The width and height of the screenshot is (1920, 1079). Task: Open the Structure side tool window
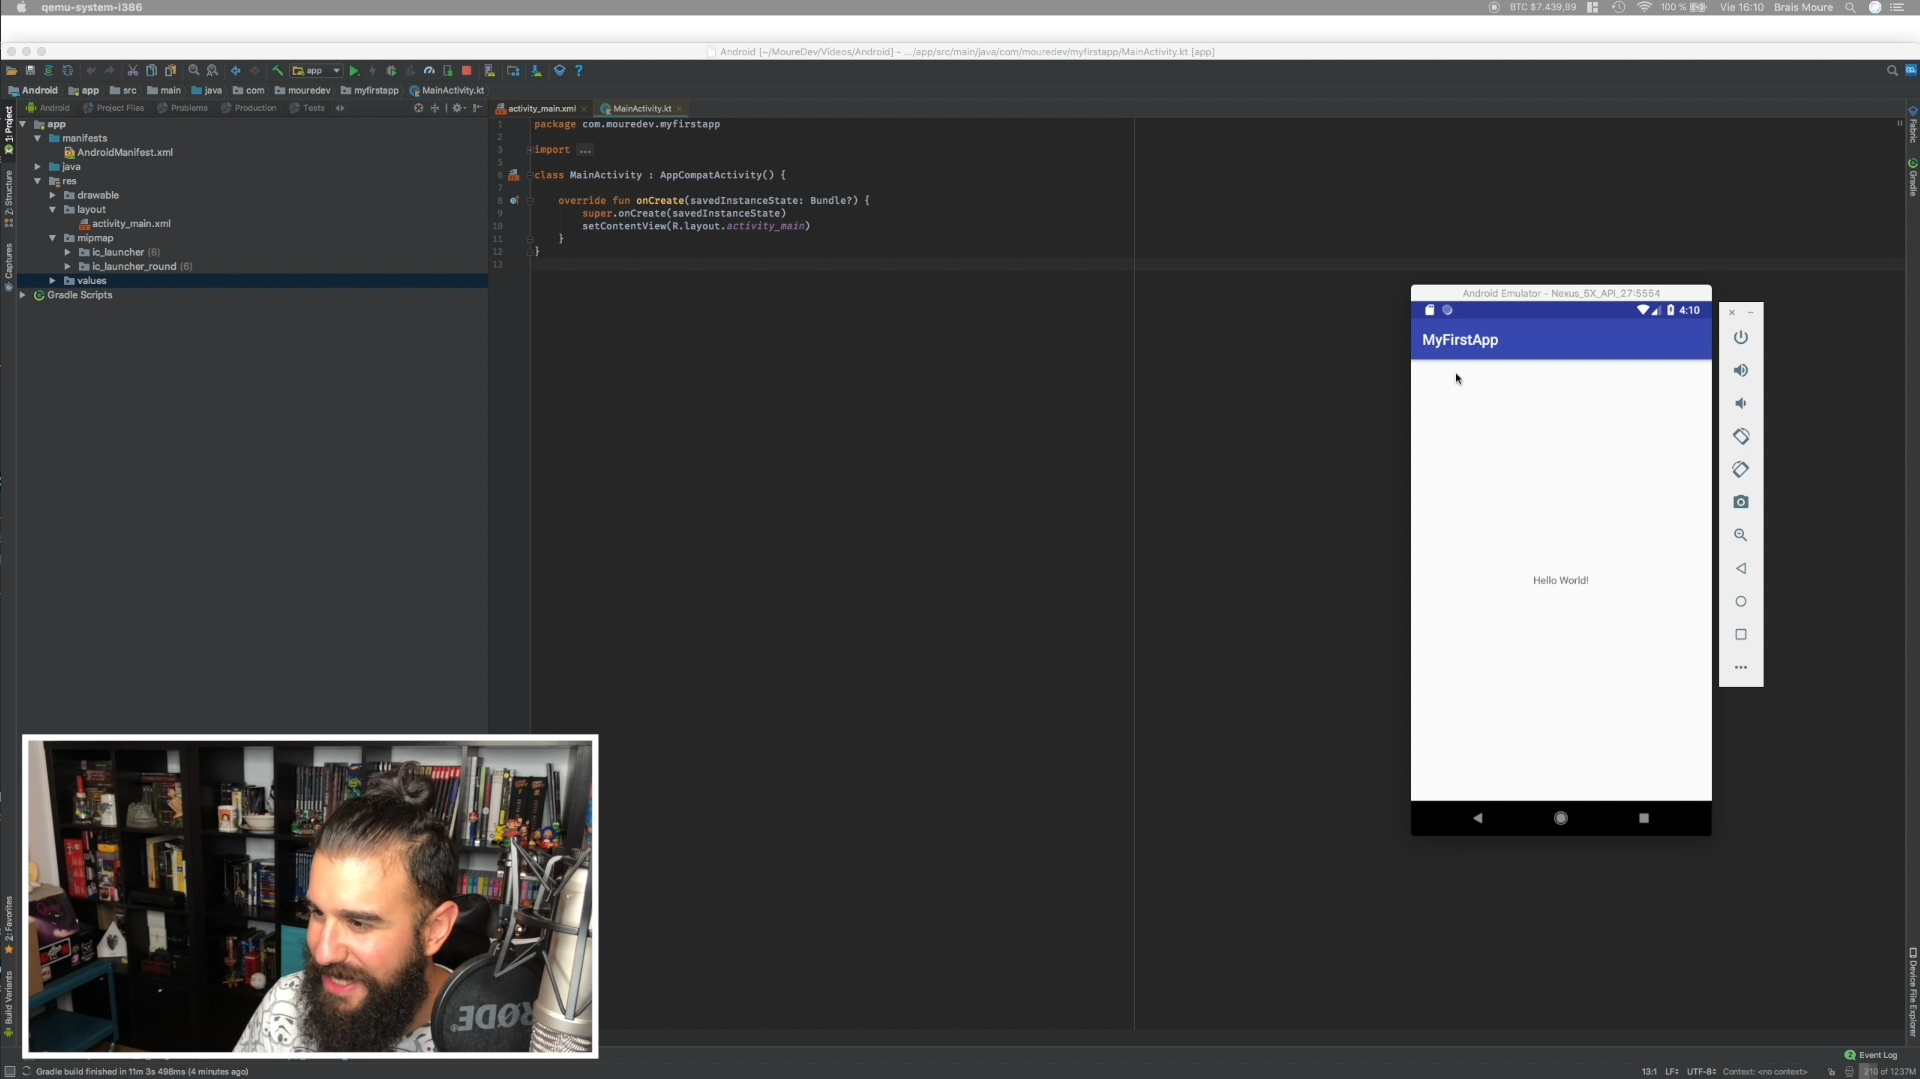[8, 197]
